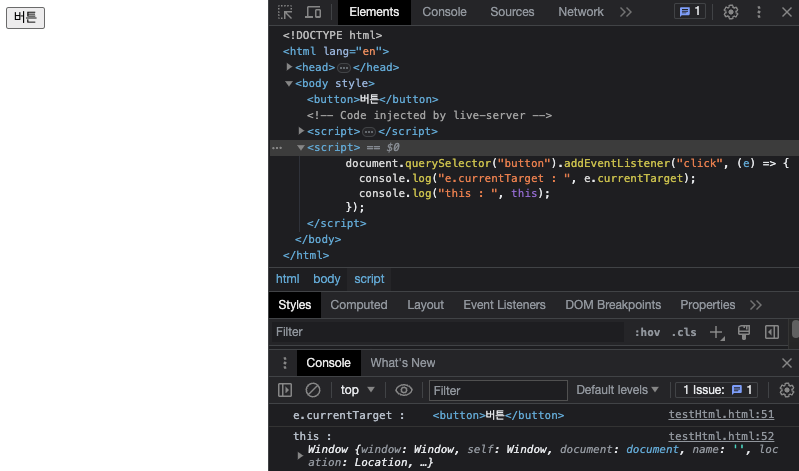Open the top execution context dropdown
The width and height of the screenshot is (799, 471).
click(357, 390)
